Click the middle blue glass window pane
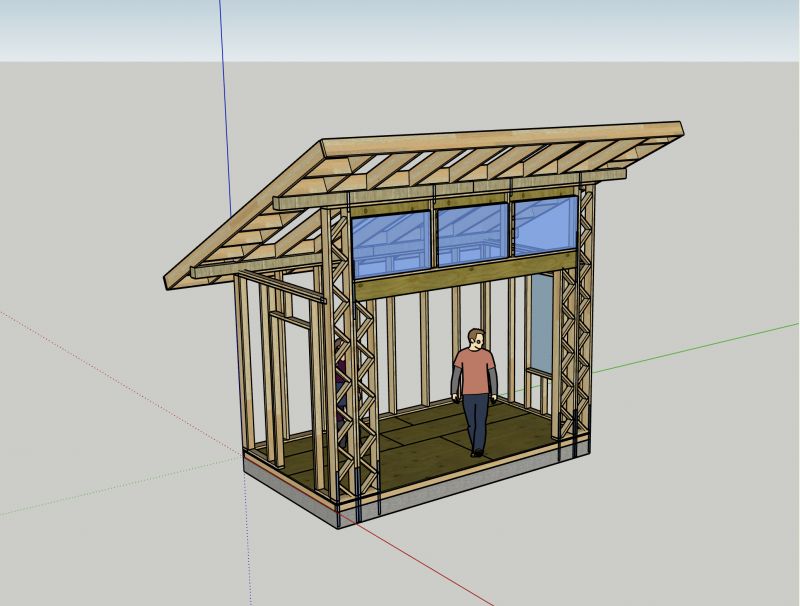Image resolution: width=800 pixels, height=606 pixels. 474,235
